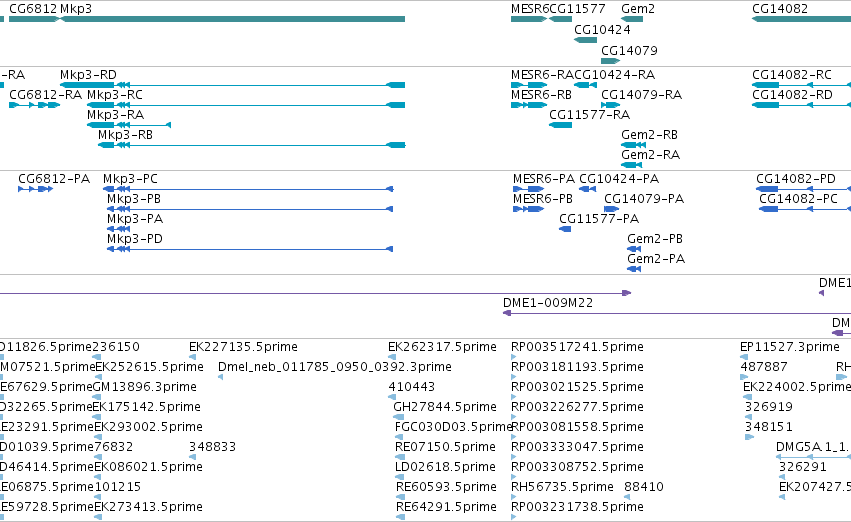Open the CG14079-PA protein label
Image resolution: width=851 pixels, height=522 pixels.
[644, 199]
